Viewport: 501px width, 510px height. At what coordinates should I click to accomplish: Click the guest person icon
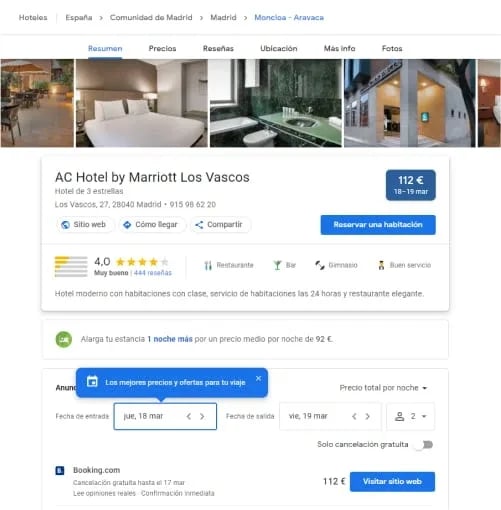click(399, 416)
